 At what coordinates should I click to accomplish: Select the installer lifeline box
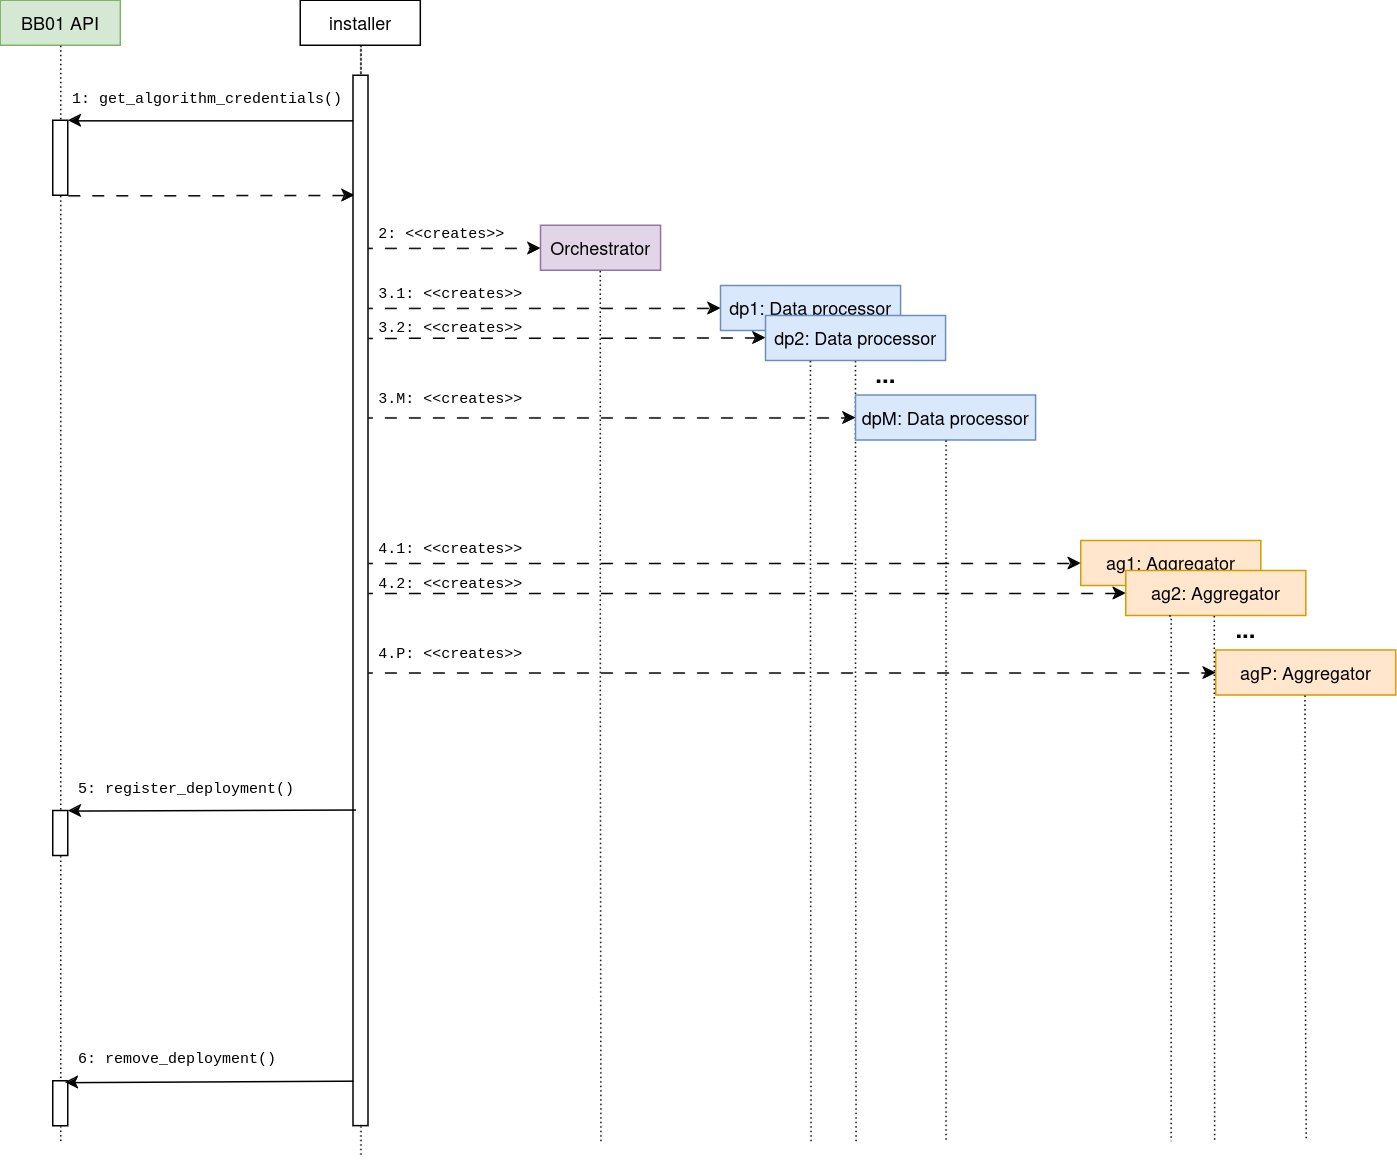[360, 23]
